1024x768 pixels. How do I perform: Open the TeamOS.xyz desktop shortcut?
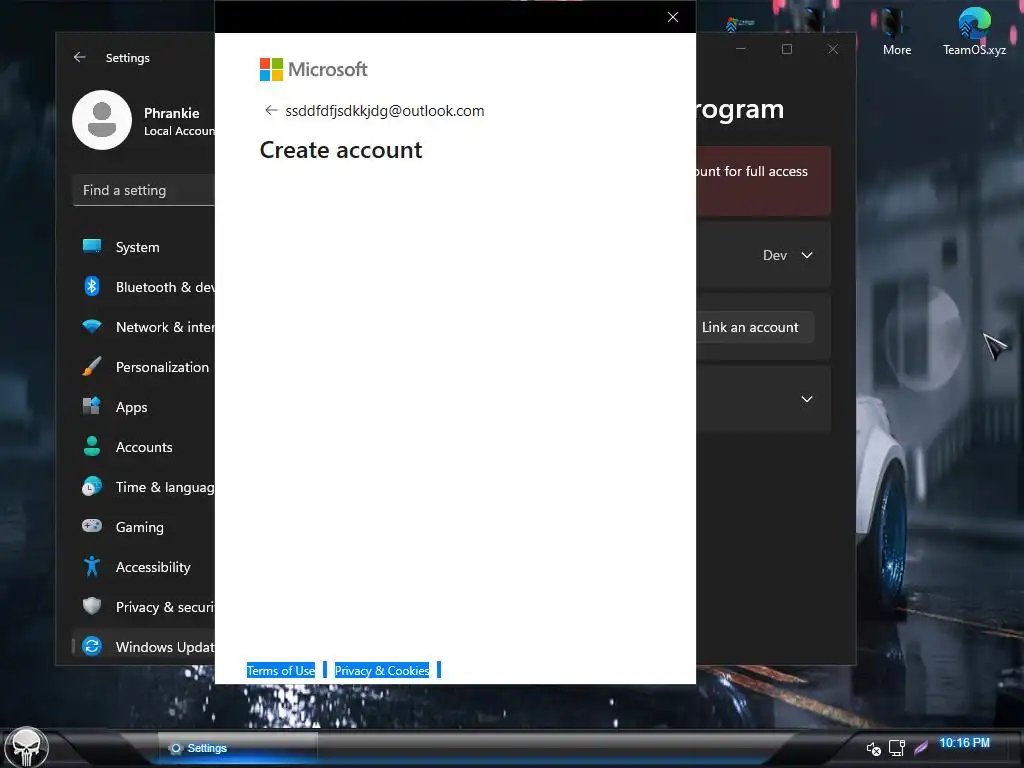pos(974,31)
